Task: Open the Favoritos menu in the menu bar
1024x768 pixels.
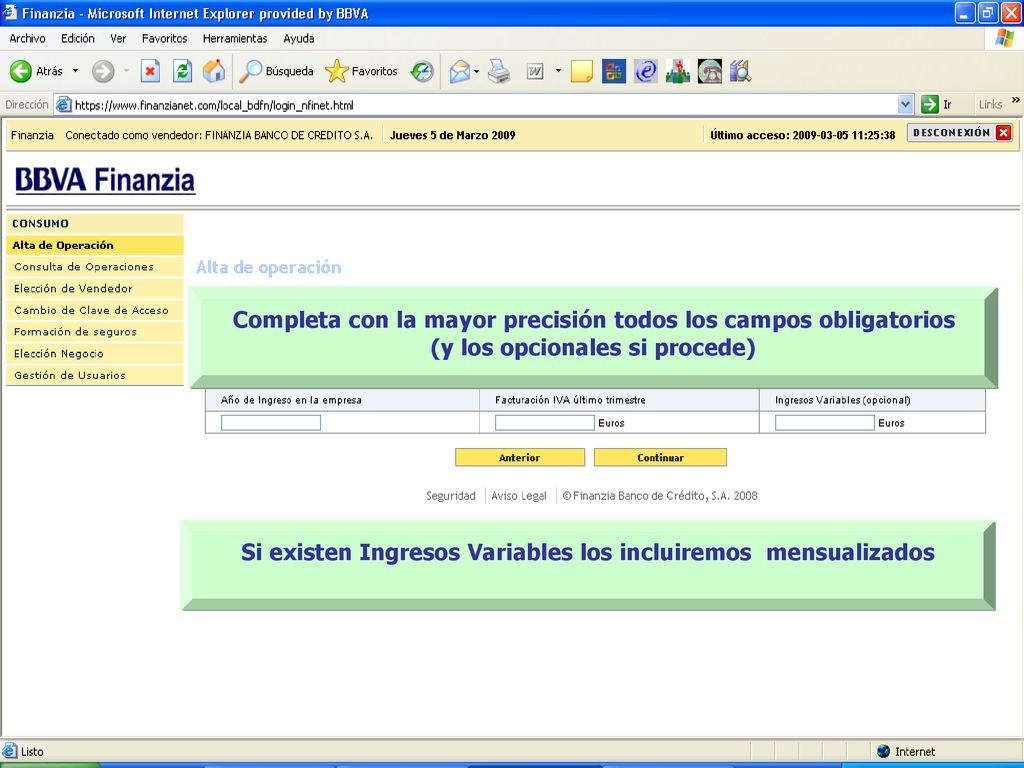Action: pyautogui.click(x=165, y=39)
